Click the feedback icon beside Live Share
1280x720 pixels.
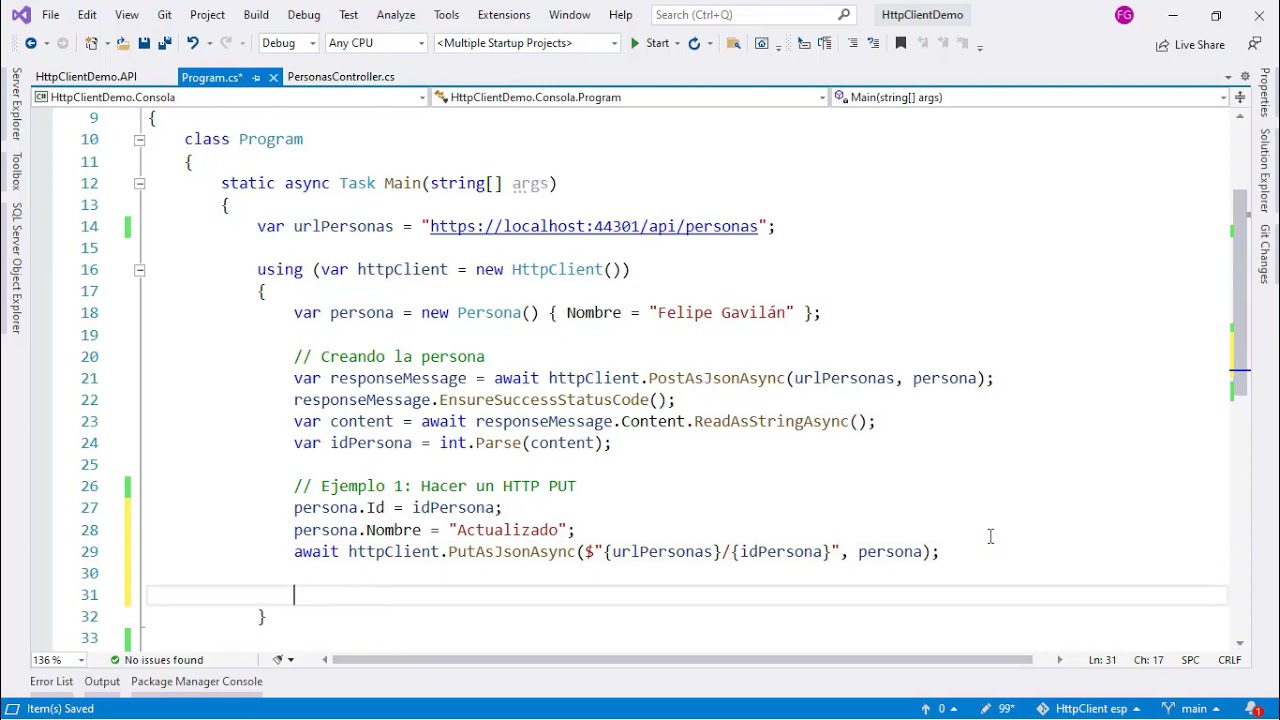pos(1255,44)
